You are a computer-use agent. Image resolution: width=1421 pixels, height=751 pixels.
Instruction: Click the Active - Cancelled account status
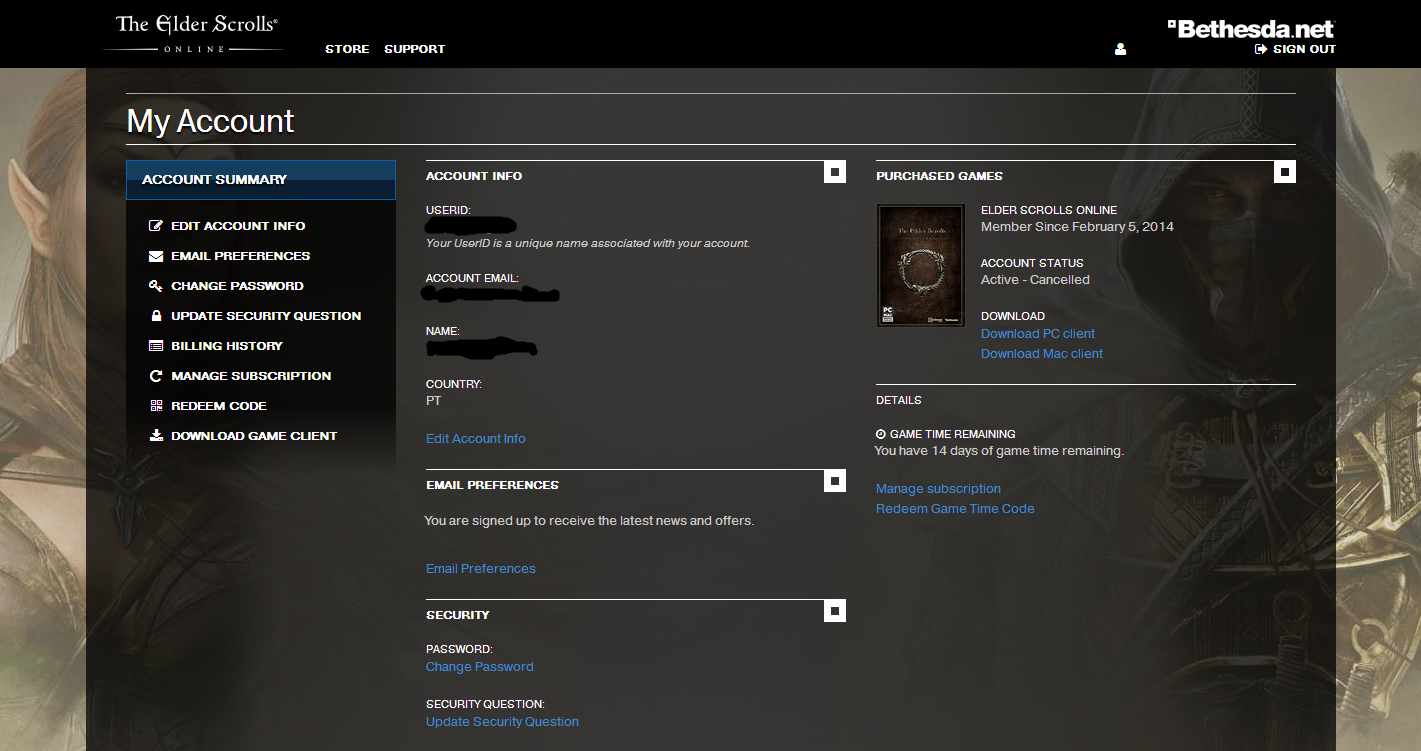coord(1035,280)
